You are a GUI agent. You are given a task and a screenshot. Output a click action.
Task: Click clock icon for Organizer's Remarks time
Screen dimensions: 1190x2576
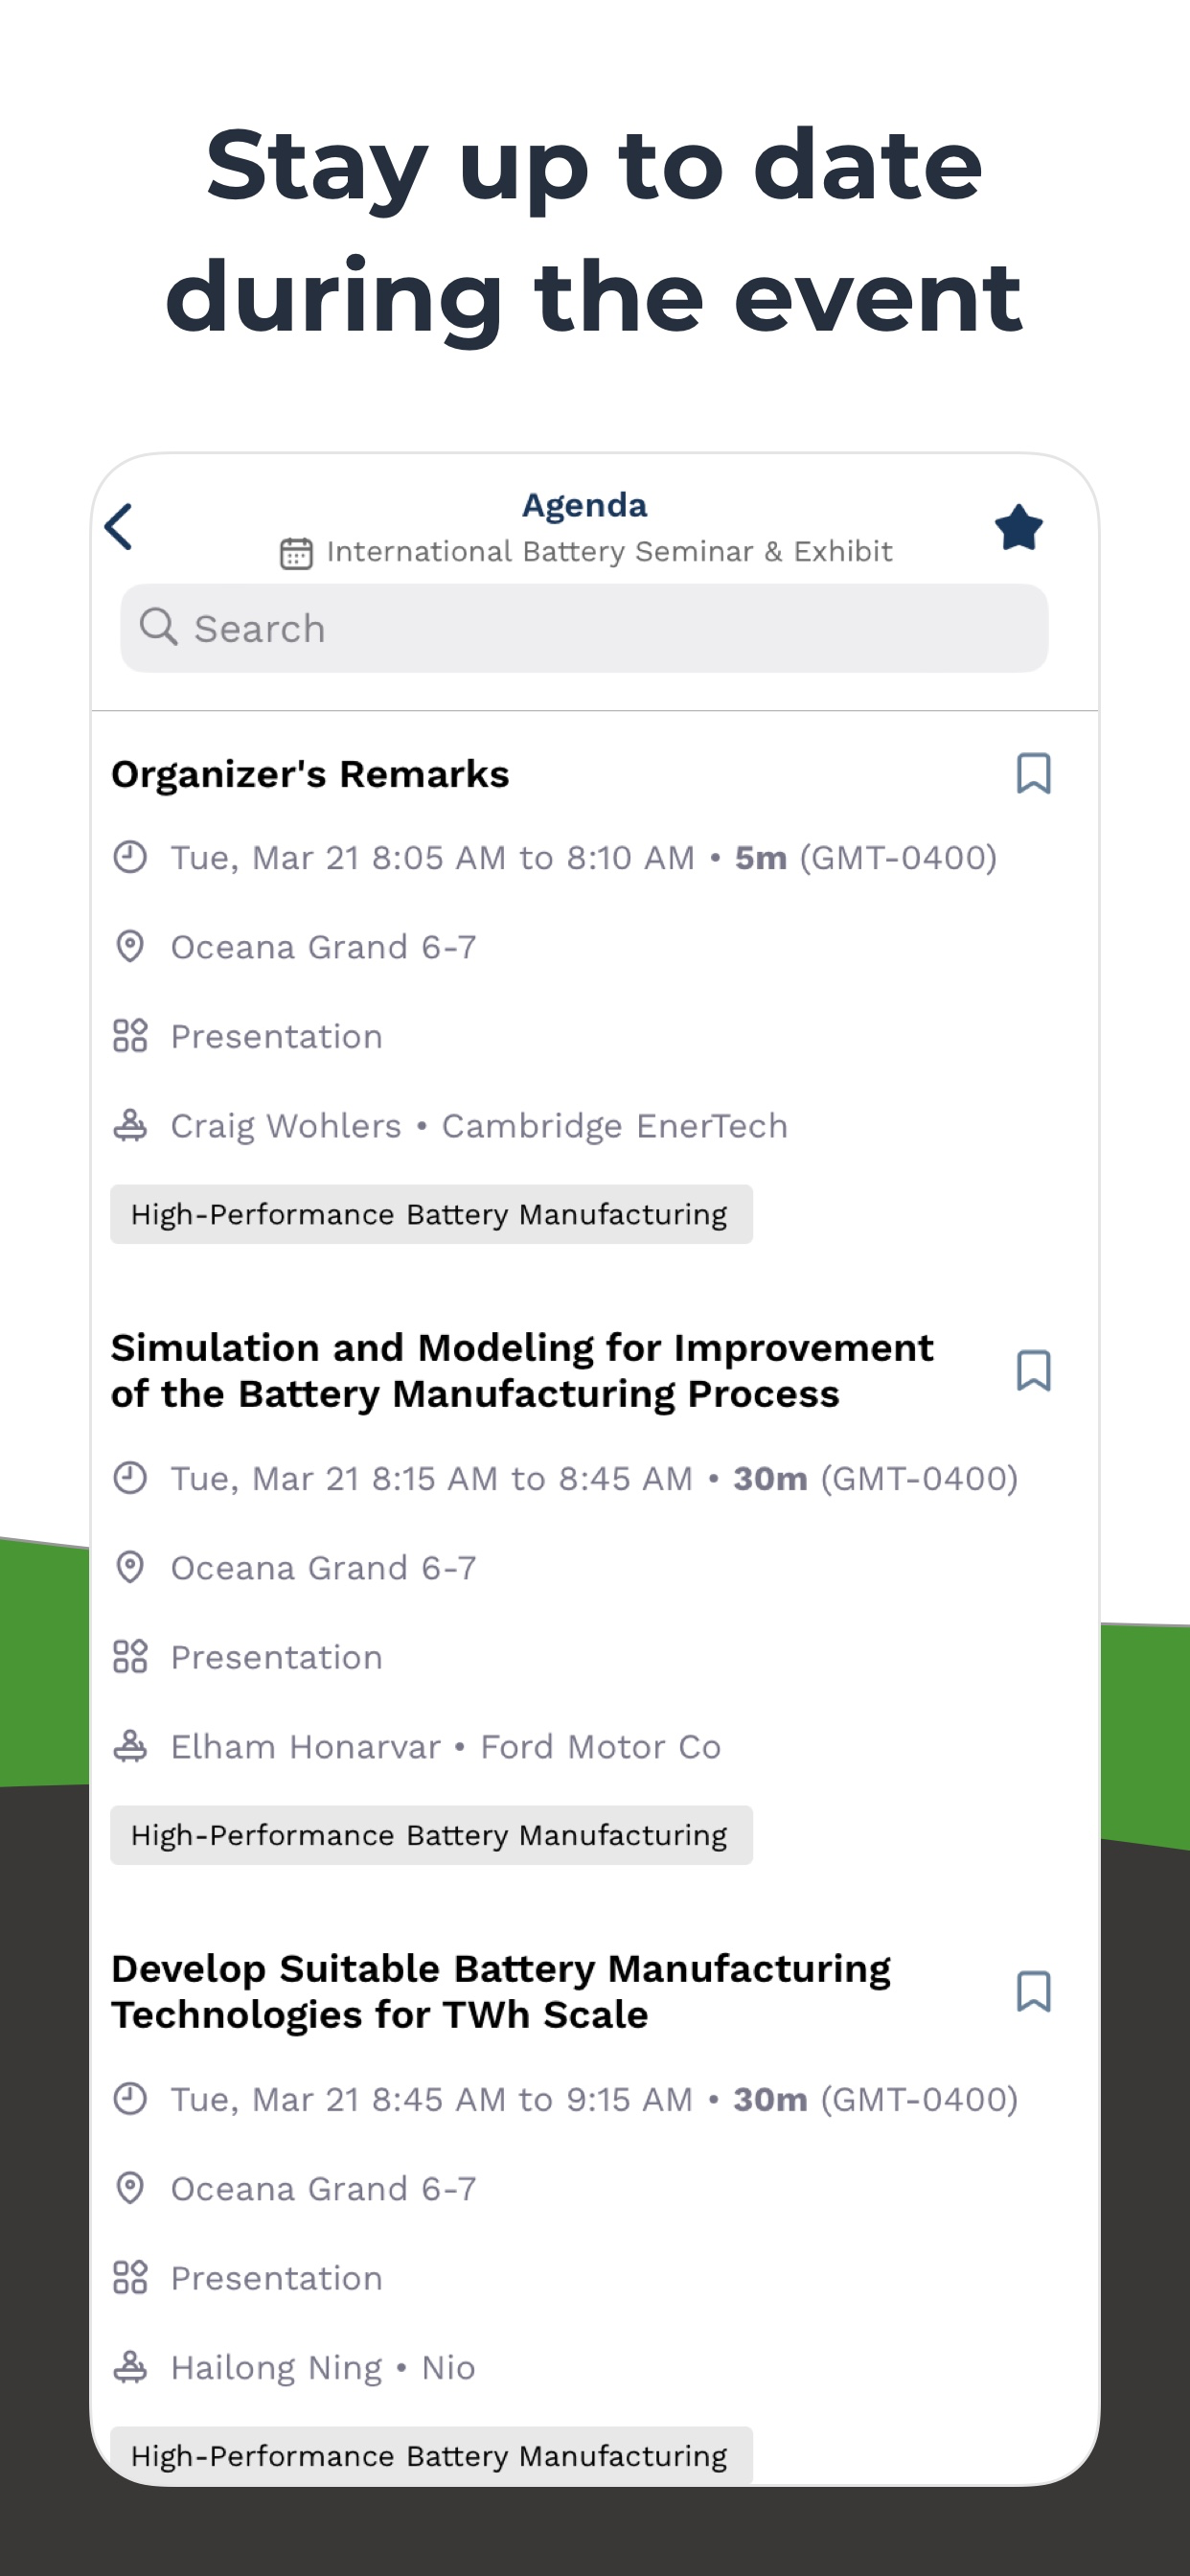click(130, 857)
